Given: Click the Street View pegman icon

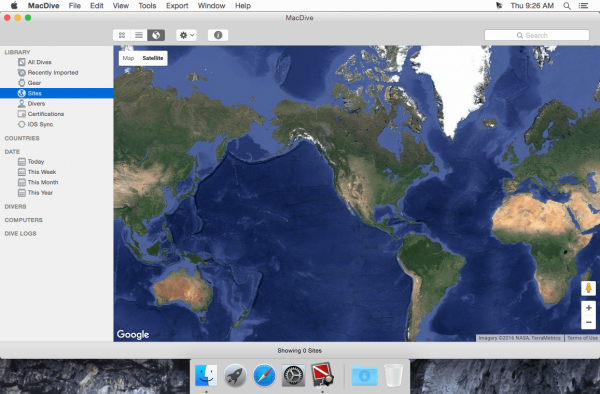Looking at the screenshot, I should (x=589, y=288).
